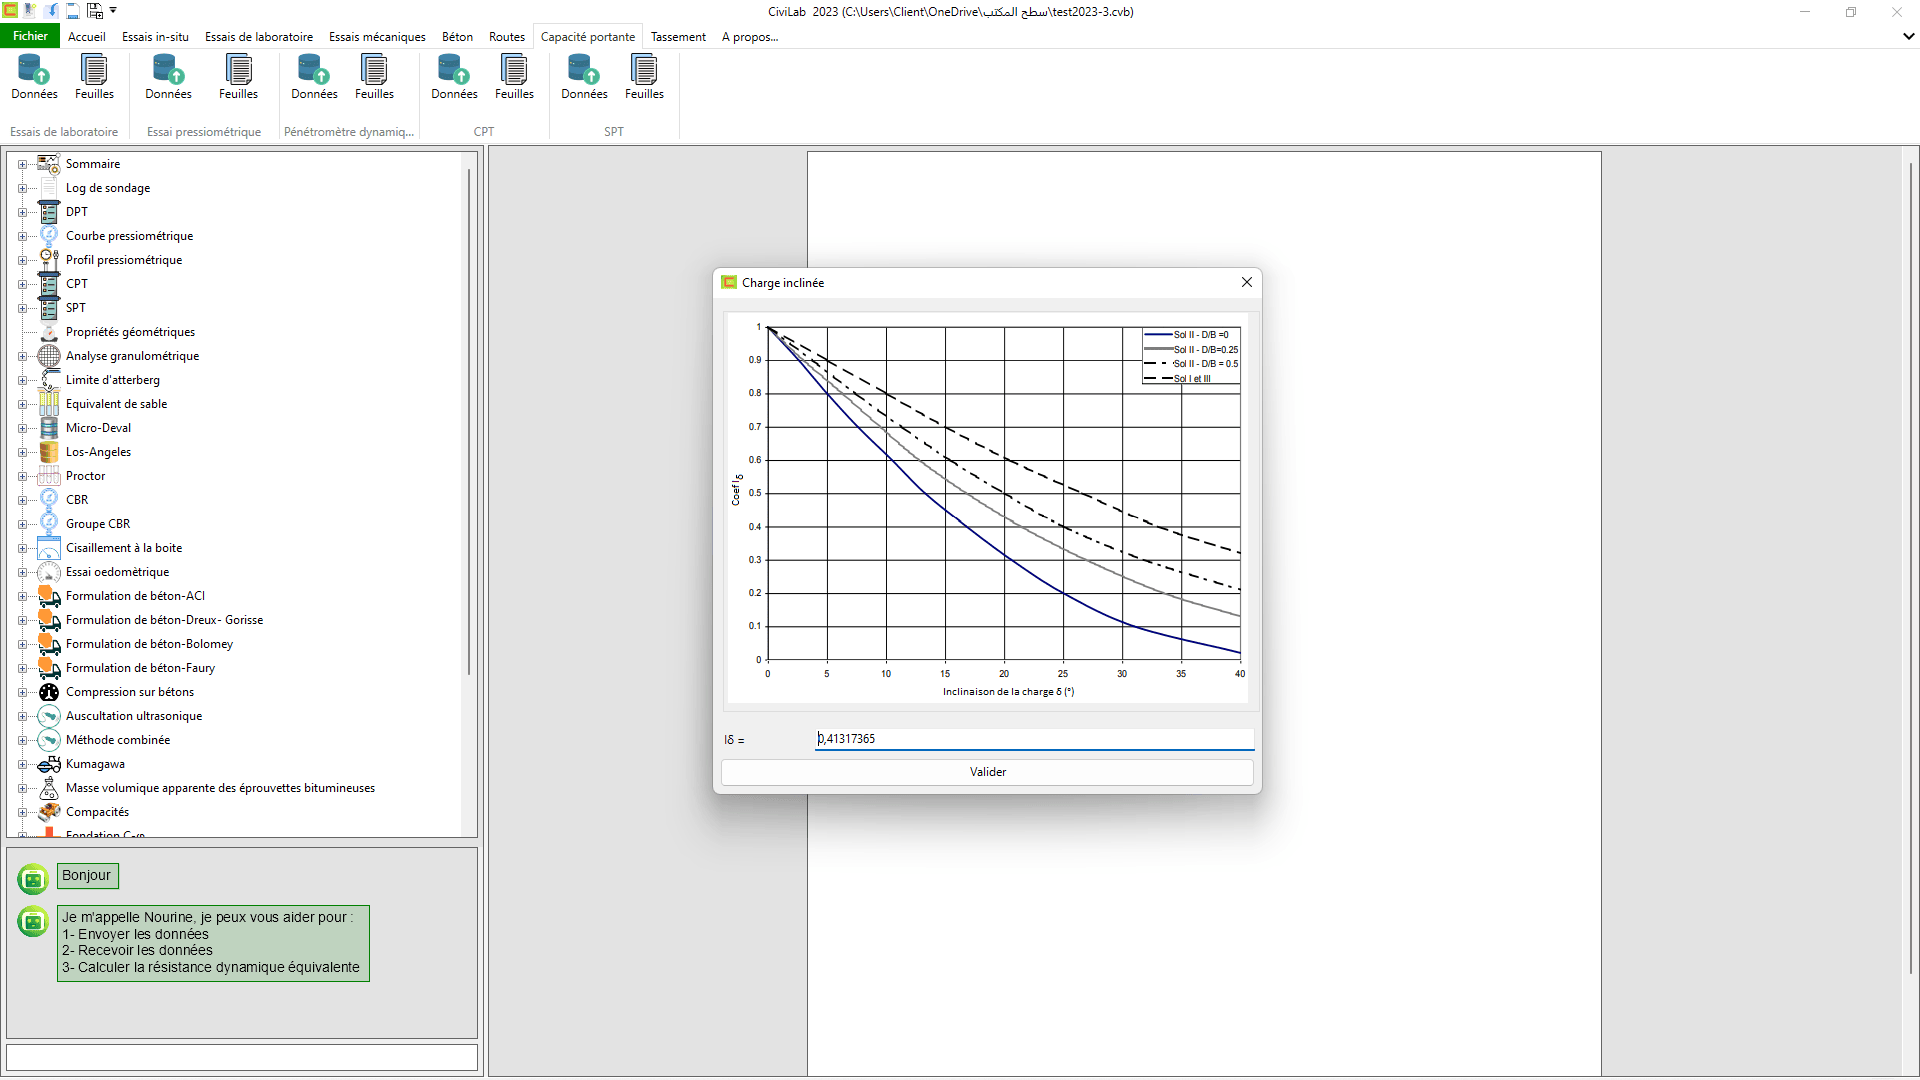Click the chat input box at bottom

(242, 1057)
